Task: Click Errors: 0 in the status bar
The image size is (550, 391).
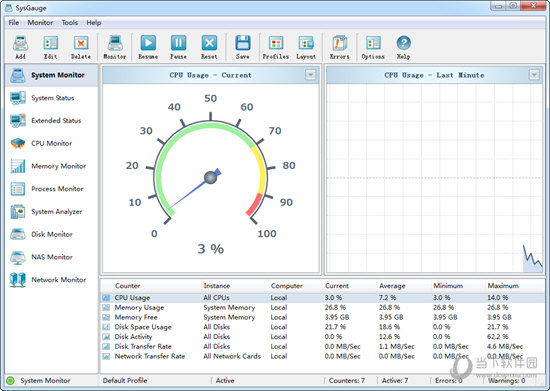Action: click(449, 380)
